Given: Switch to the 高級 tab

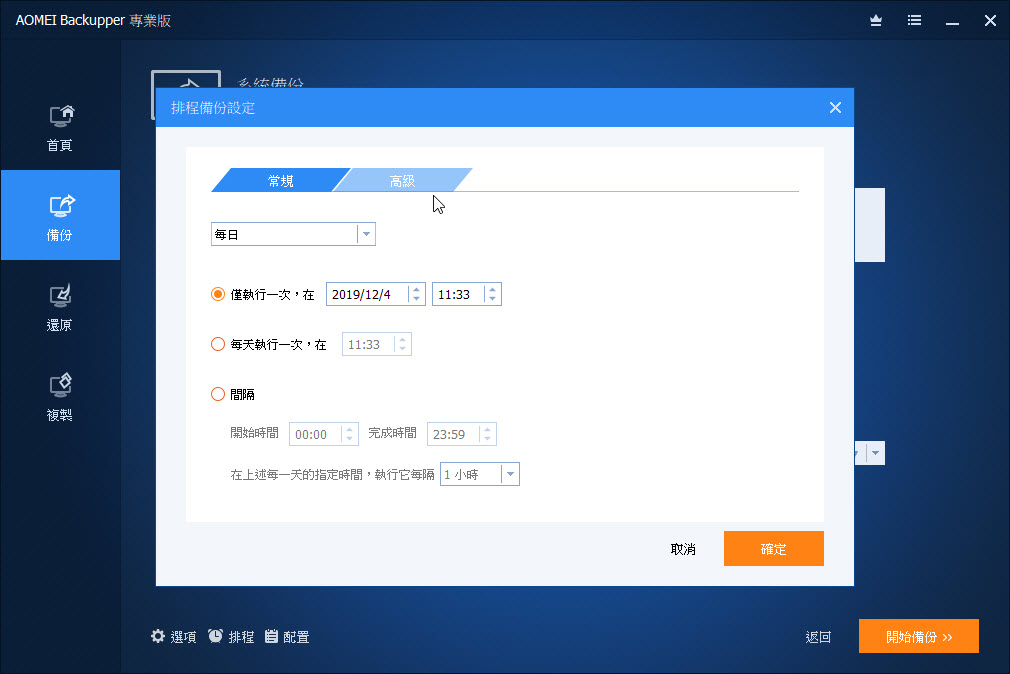Looking at the screenshot, I should pyautogui.click(x=403, y=180).
